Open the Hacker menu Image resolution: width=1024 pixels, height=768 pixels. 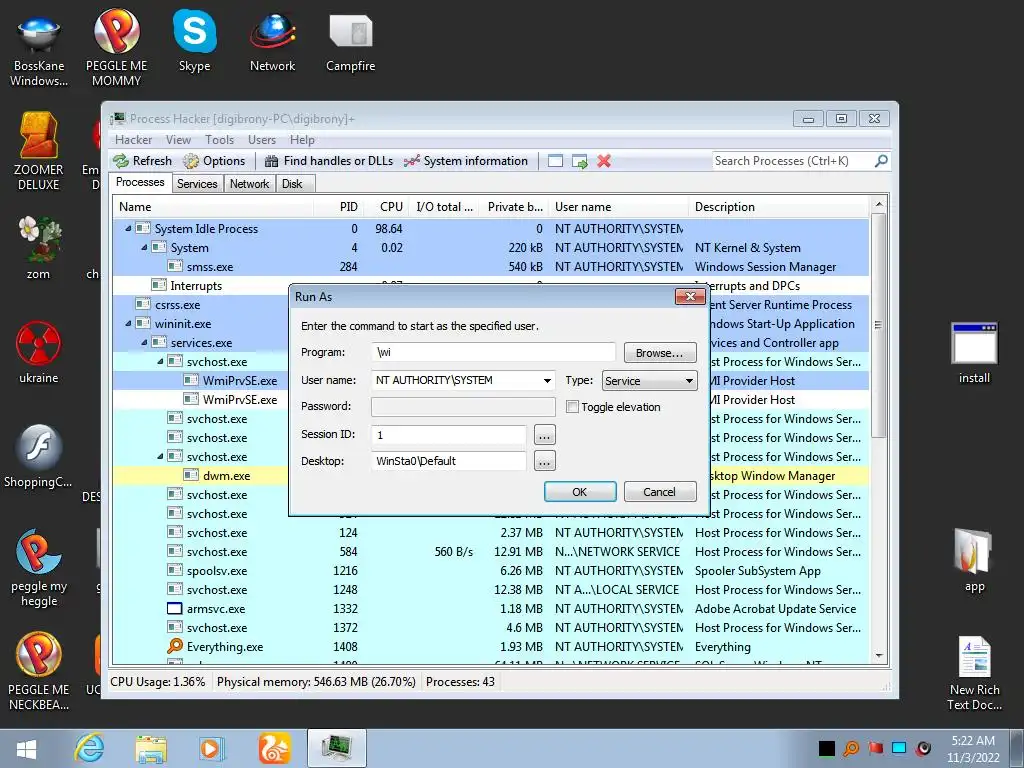[133, 140]
